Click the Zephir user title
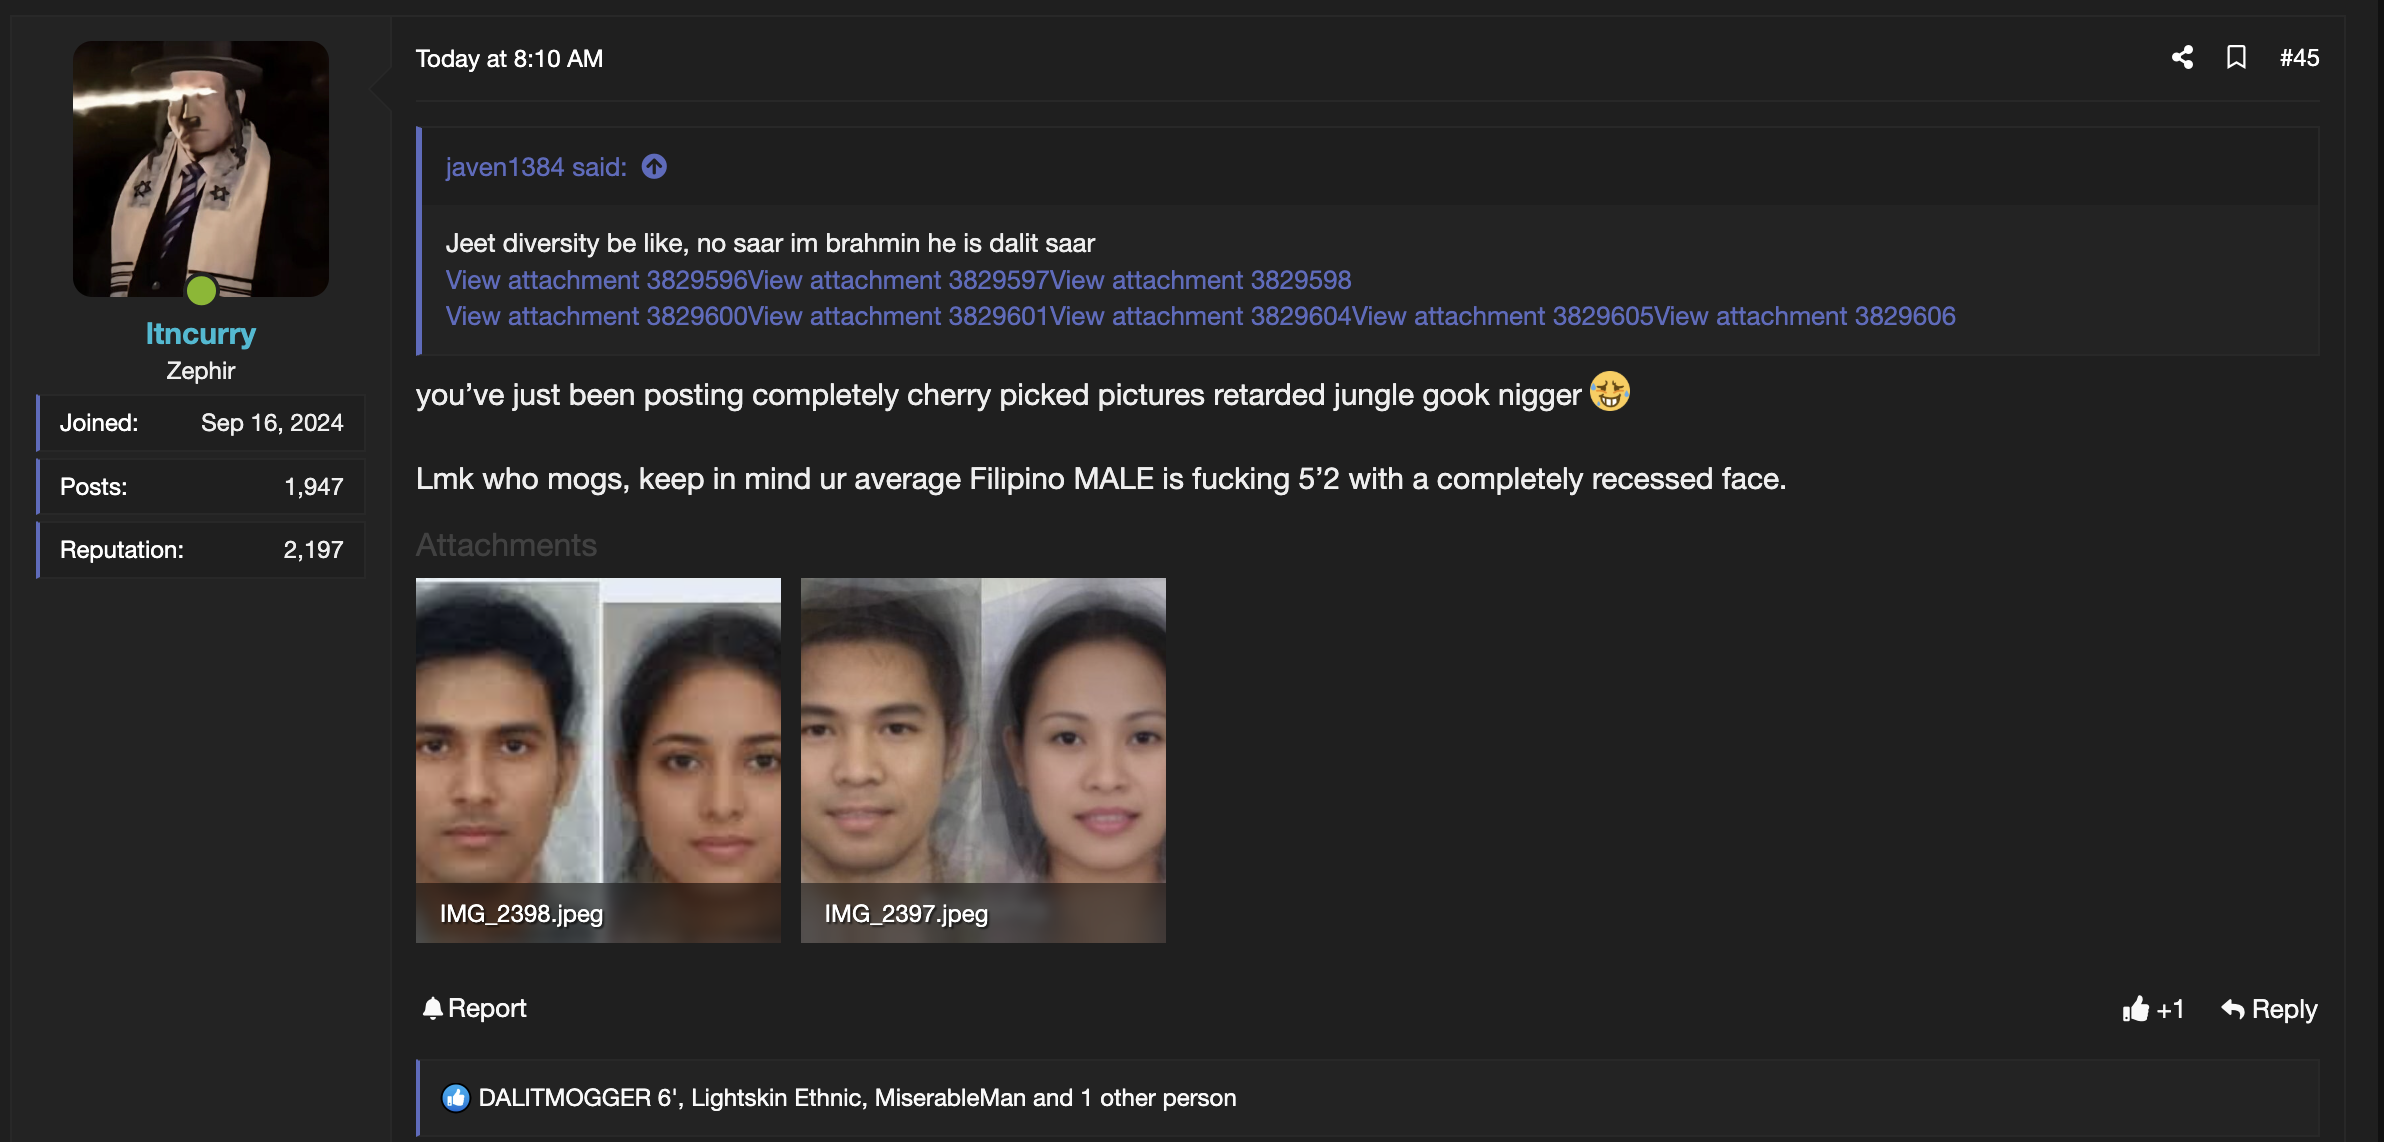The image size is (2384, 1142). click(201, 371)
